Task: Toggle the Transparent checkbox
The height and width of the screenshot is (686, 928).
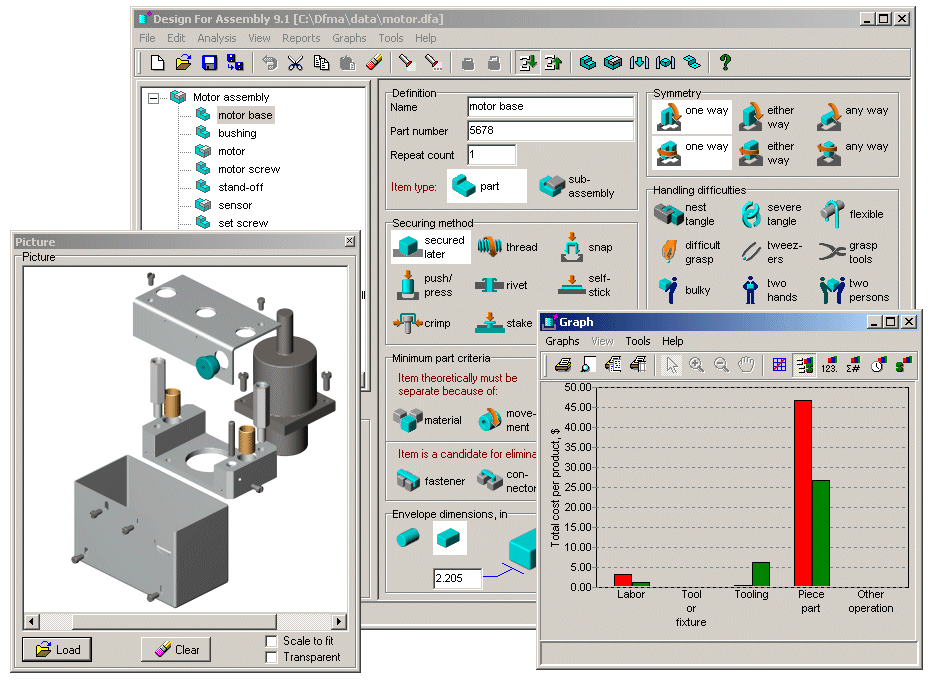Action: 272,657
